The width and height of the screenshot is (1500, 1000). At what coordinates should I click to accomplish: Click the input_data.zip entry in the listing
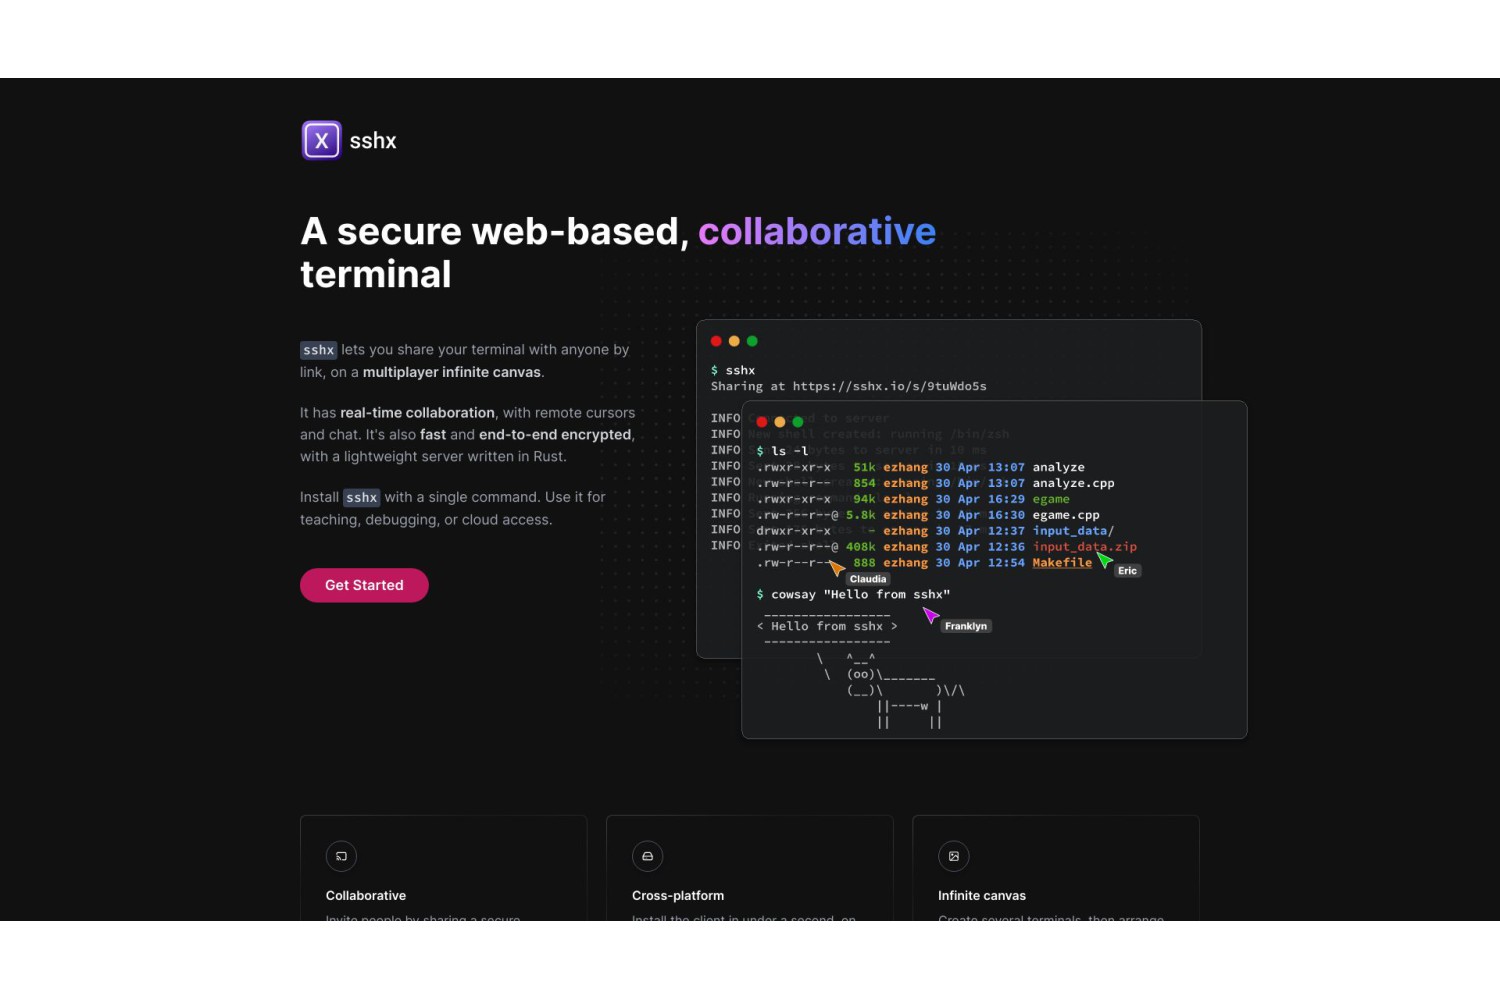[x=1085, y=547]
